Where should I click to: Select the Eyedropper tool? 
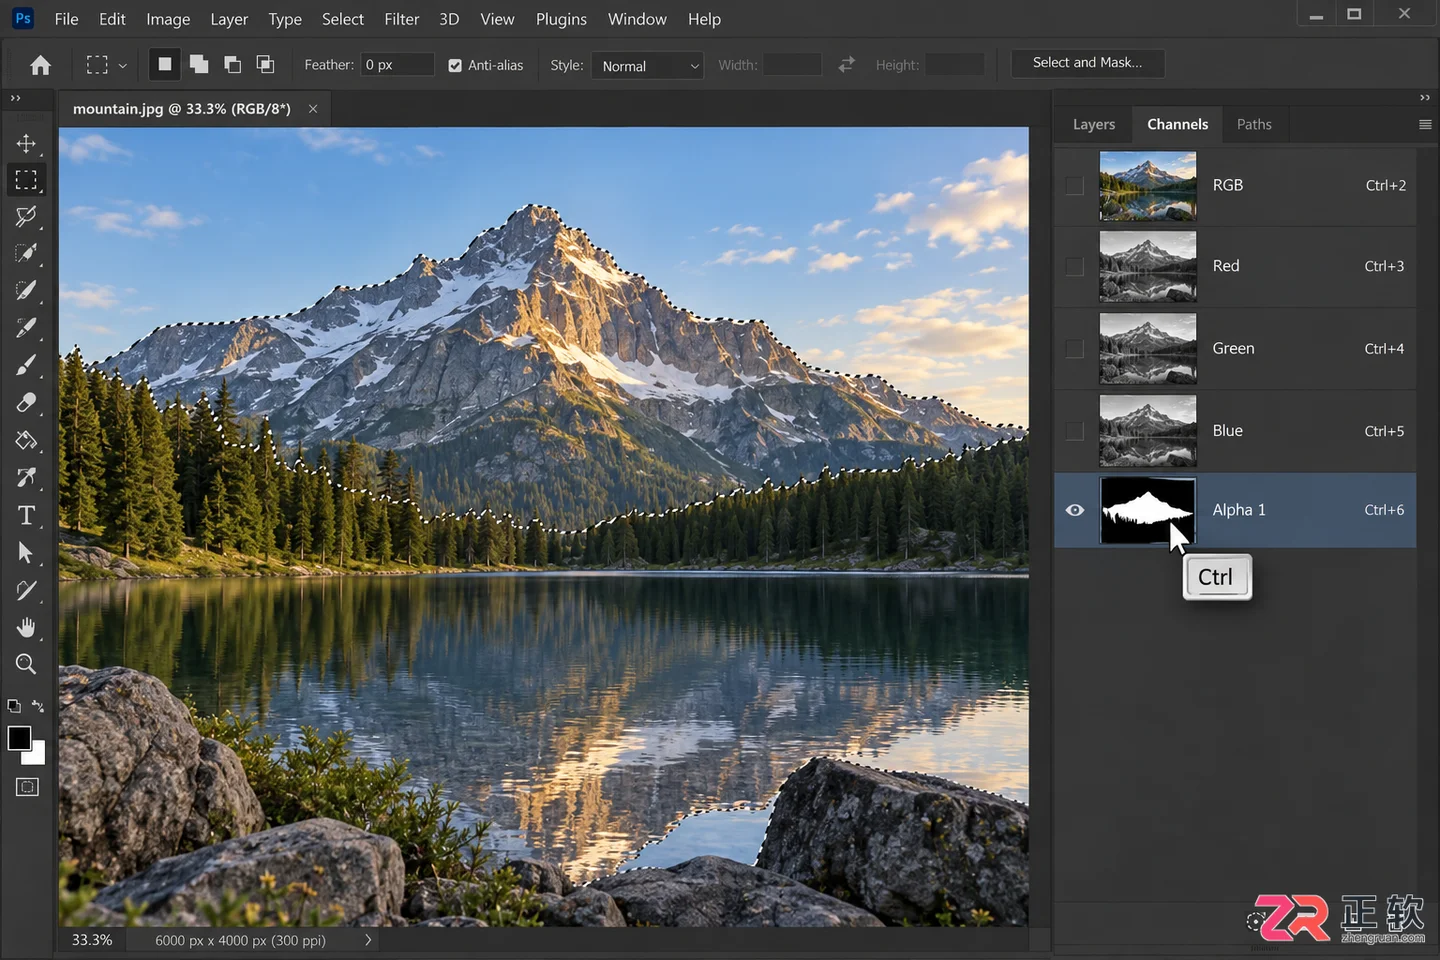point(26,290)
